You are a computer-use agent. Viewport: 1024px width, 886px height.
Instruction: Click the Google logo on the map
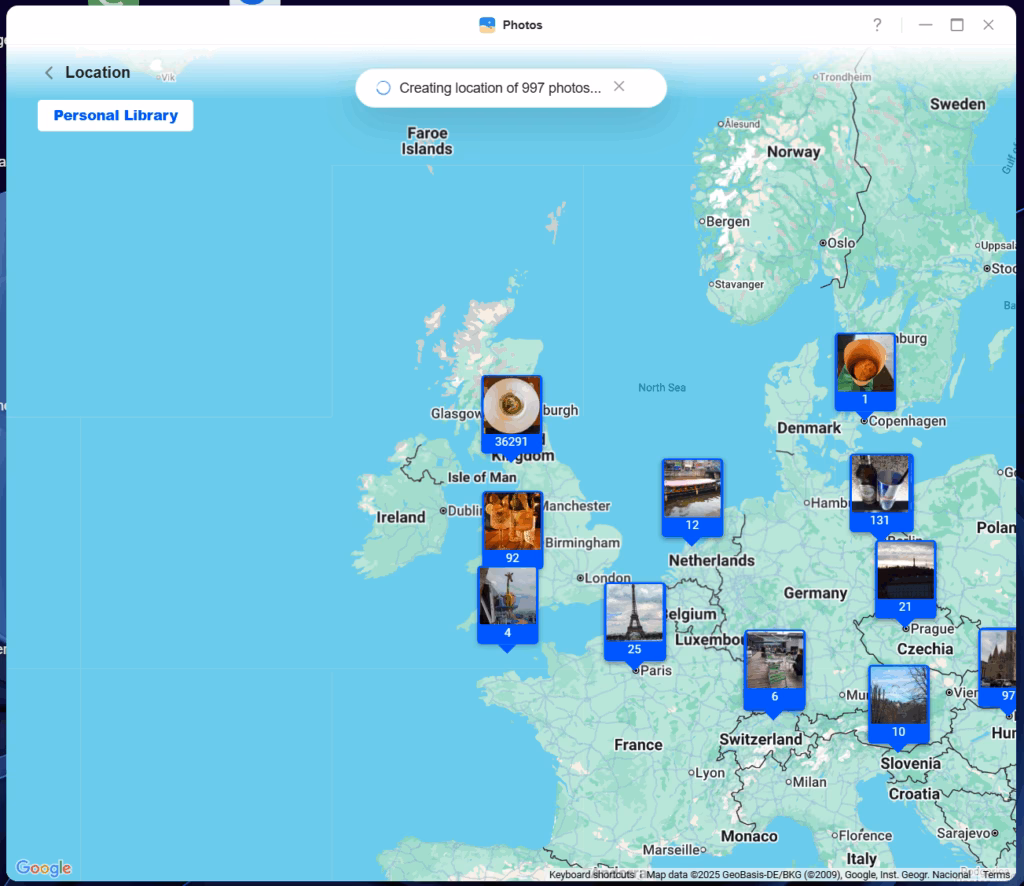(x=43, y=868)
